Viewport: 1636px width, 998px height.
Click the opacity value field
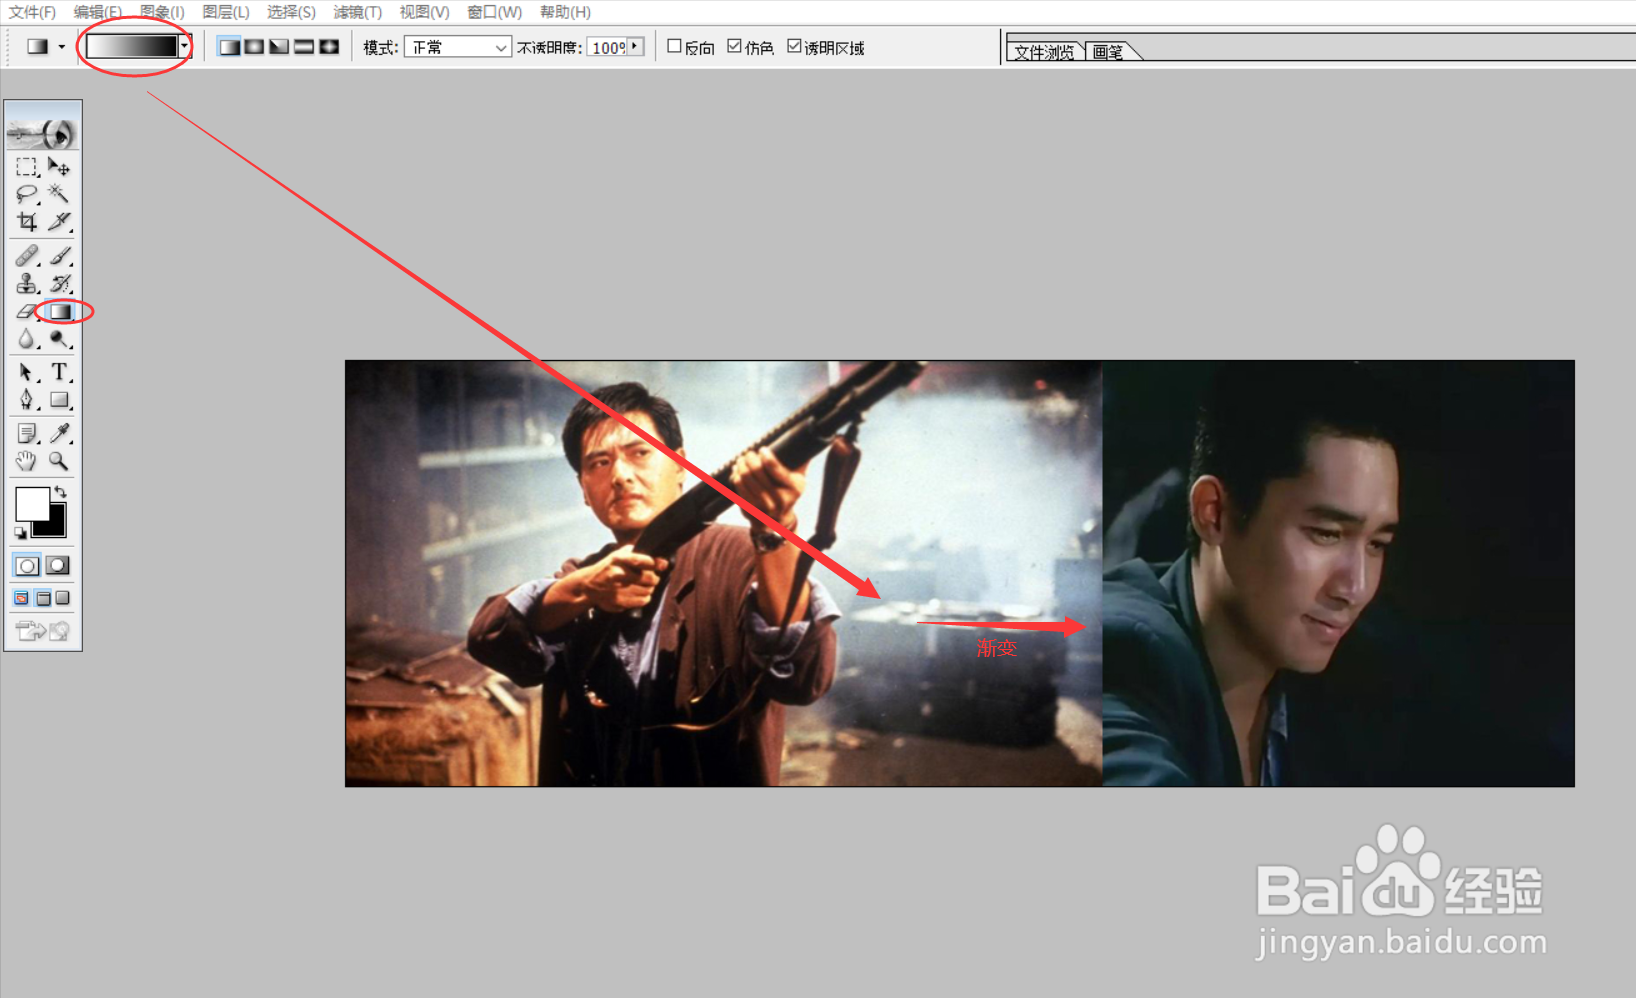point(608,47)
